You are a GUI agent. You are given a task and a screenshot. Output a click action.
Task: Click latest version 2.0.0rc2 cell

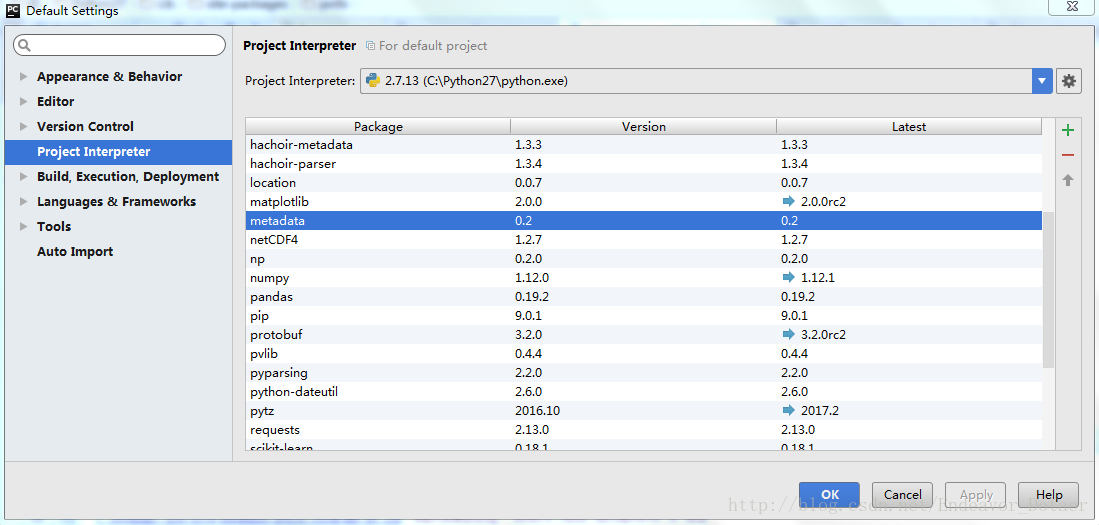click(x=824, y=202)
